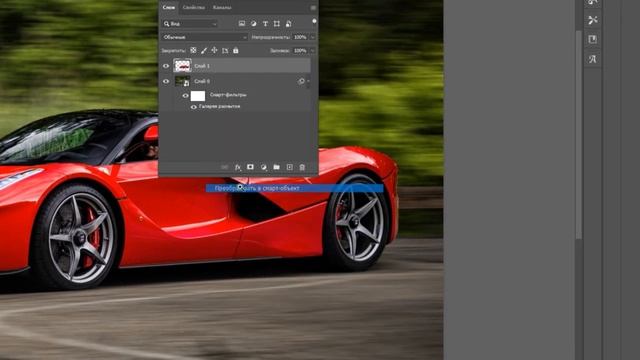
Task: Click the vertical scrollbar beside the canvas
Action: (x=579, y=135)
